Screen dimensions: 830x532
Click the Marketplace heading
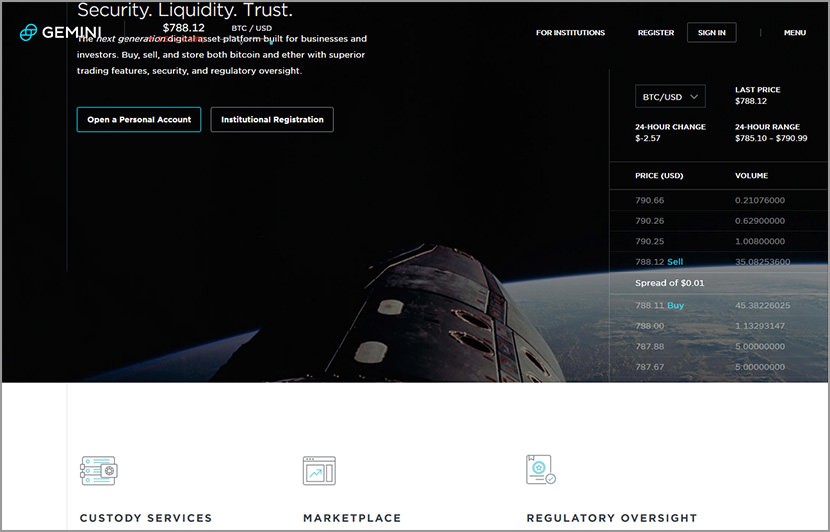(x=352, y=518)
